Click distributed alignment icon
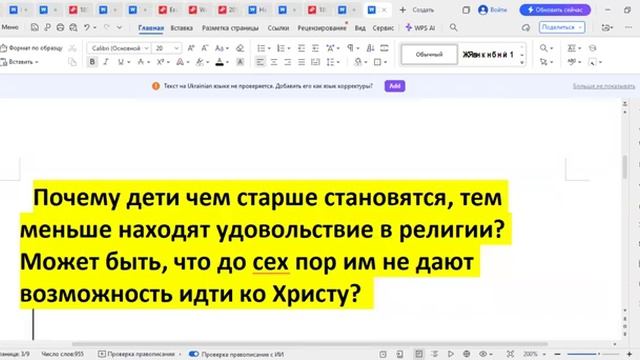The width and height of the screenshot is (640, 360). click(316, 62)
